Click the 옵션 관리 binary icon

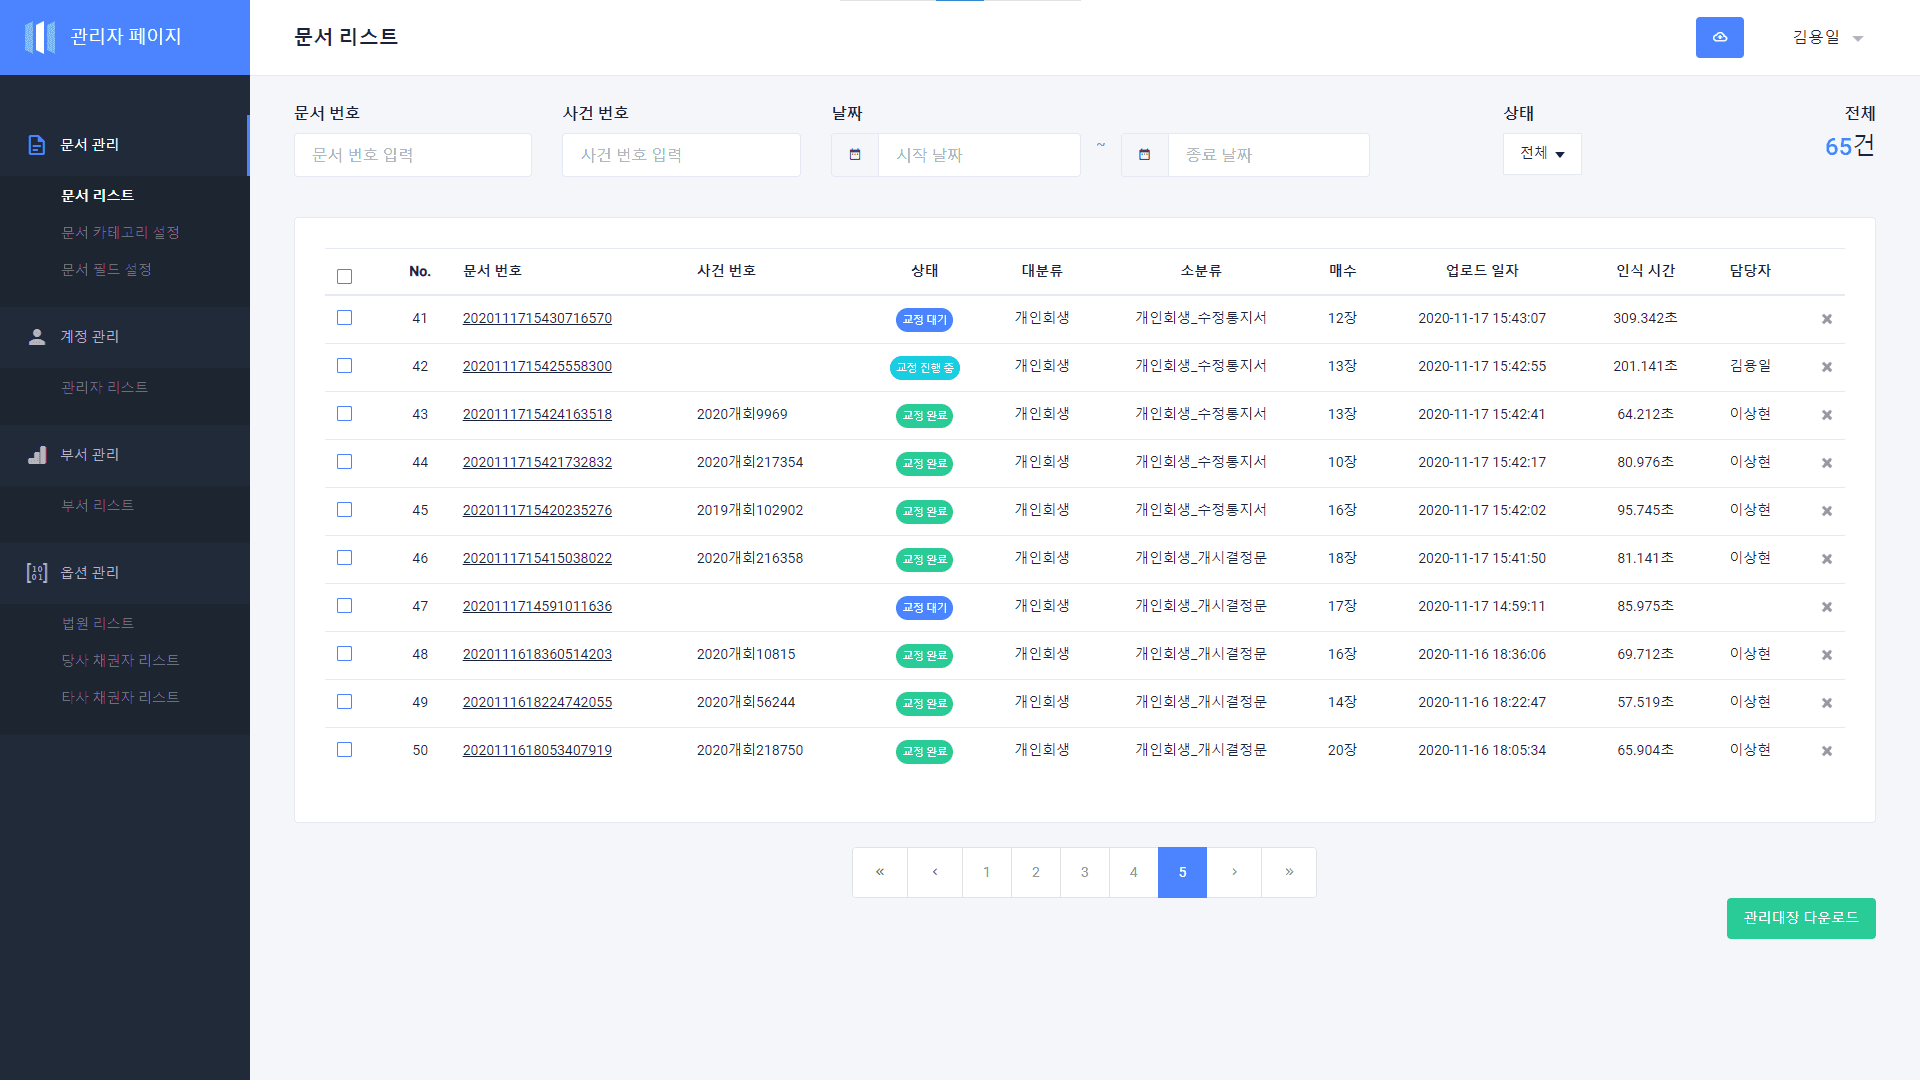37,573
